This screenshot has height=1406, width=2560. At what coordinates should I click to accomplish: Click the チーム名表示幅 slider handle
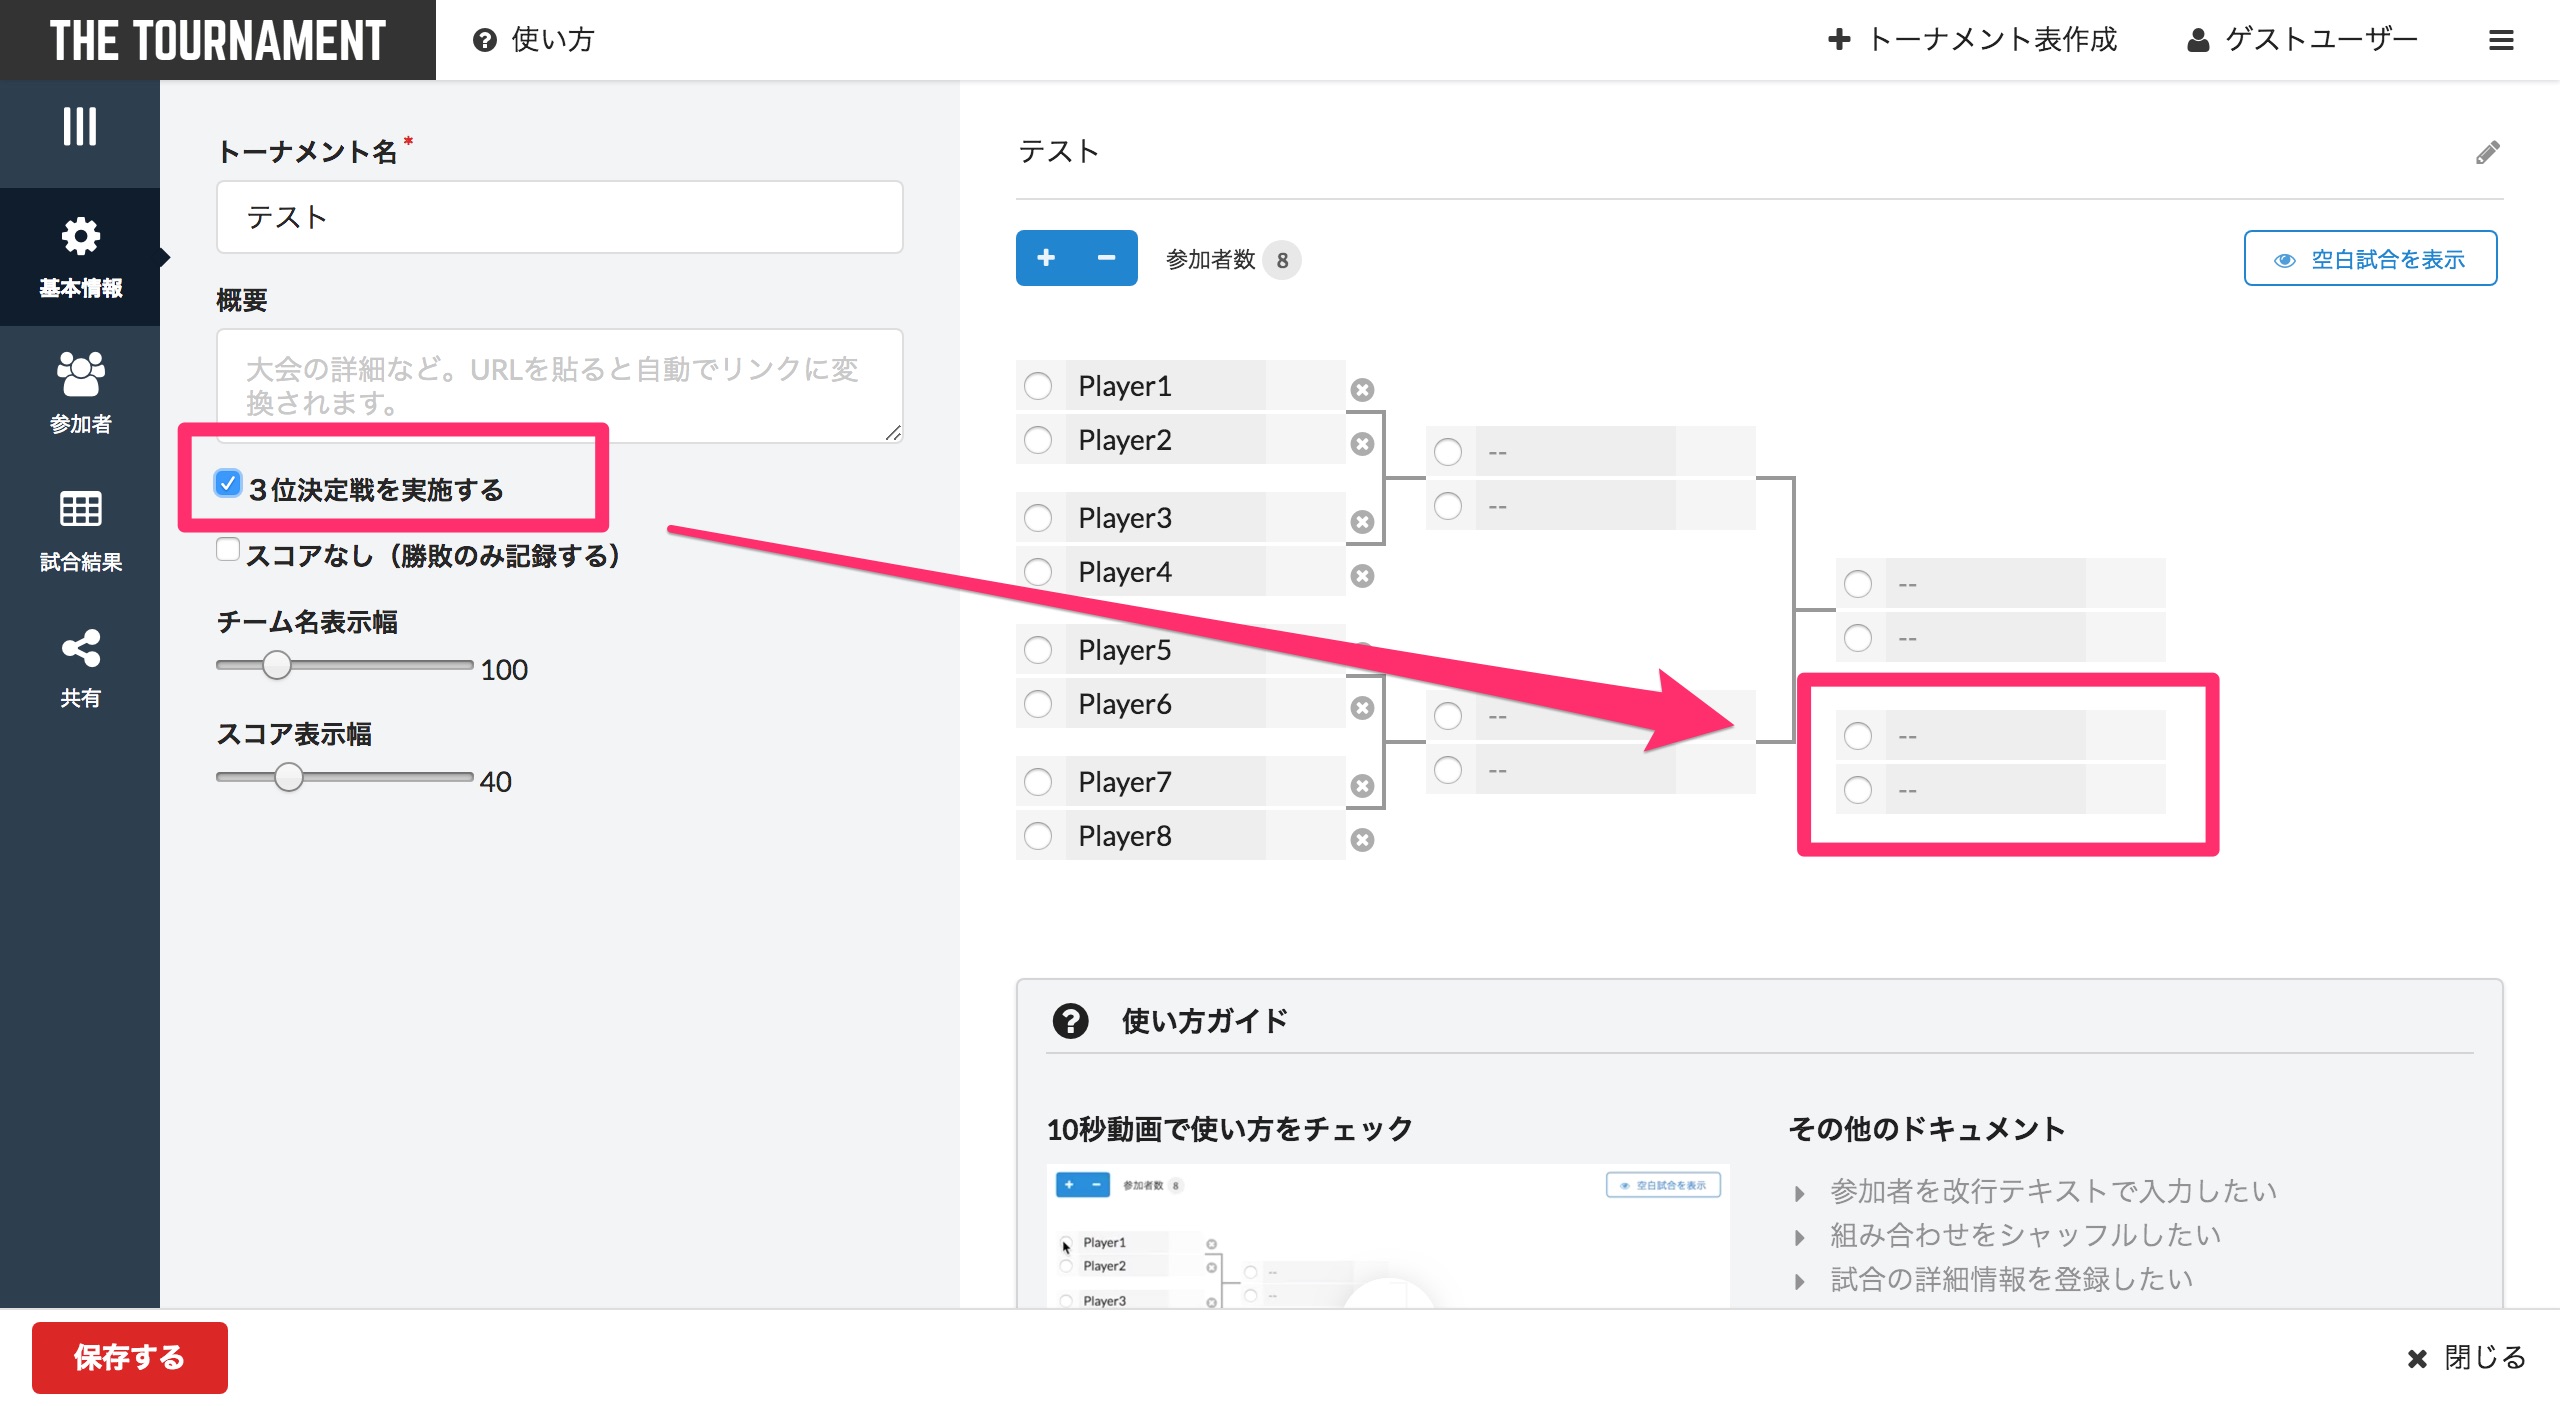276,665
